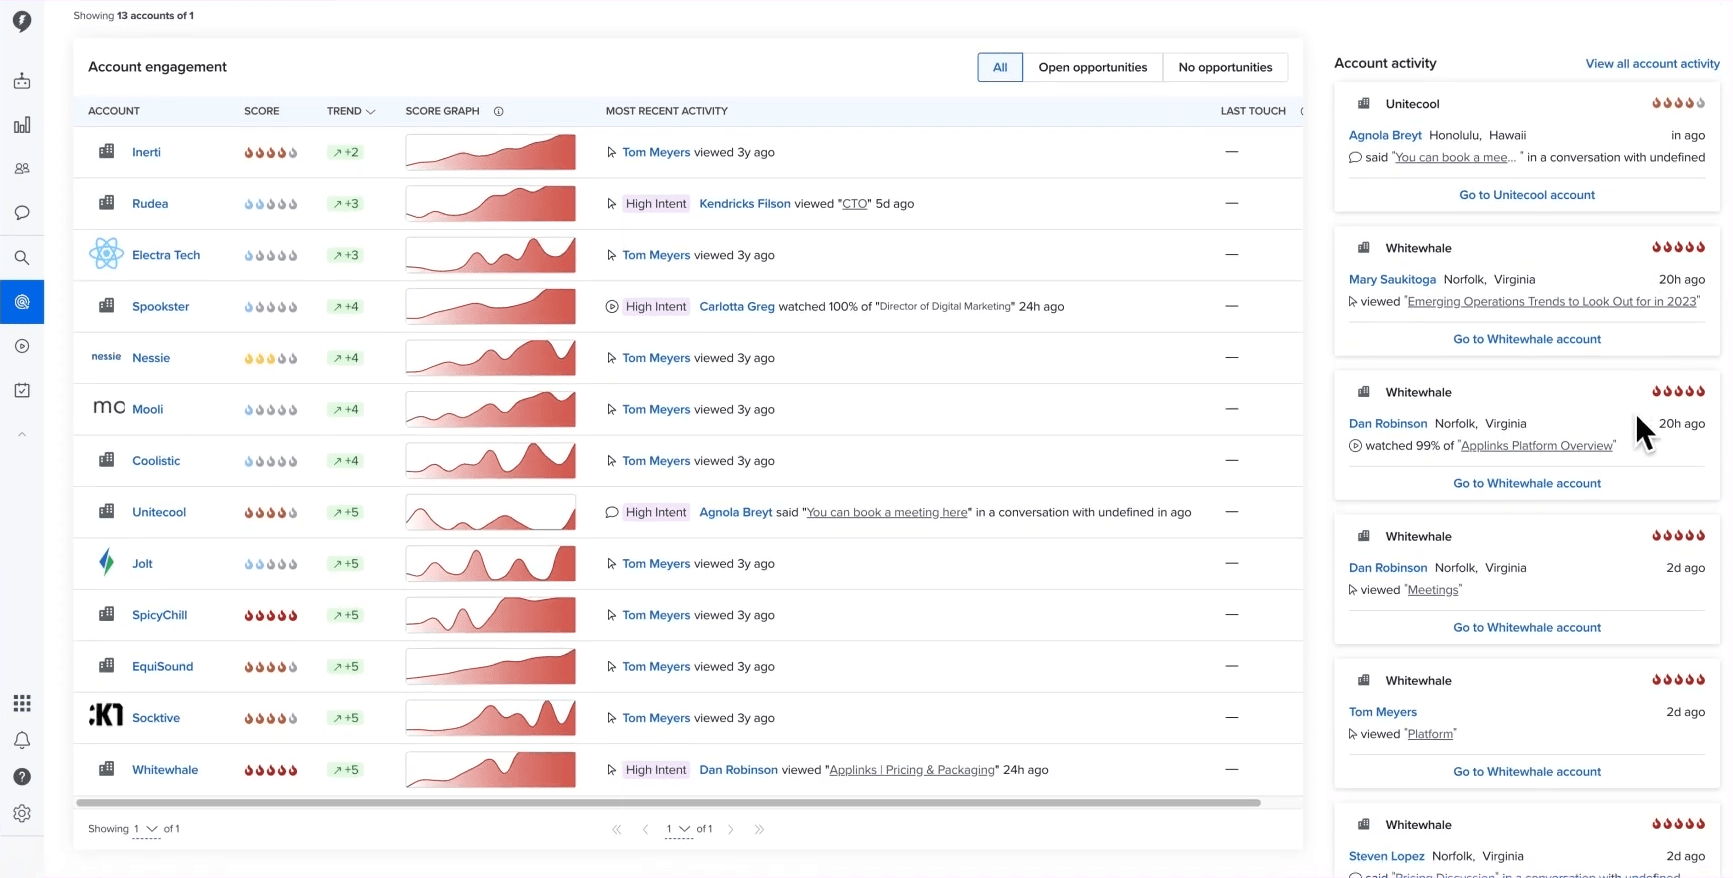Click the Electra Tech score graph thumbnail
This screenshot has height=878, width=1733.
(x=490, y=255)
